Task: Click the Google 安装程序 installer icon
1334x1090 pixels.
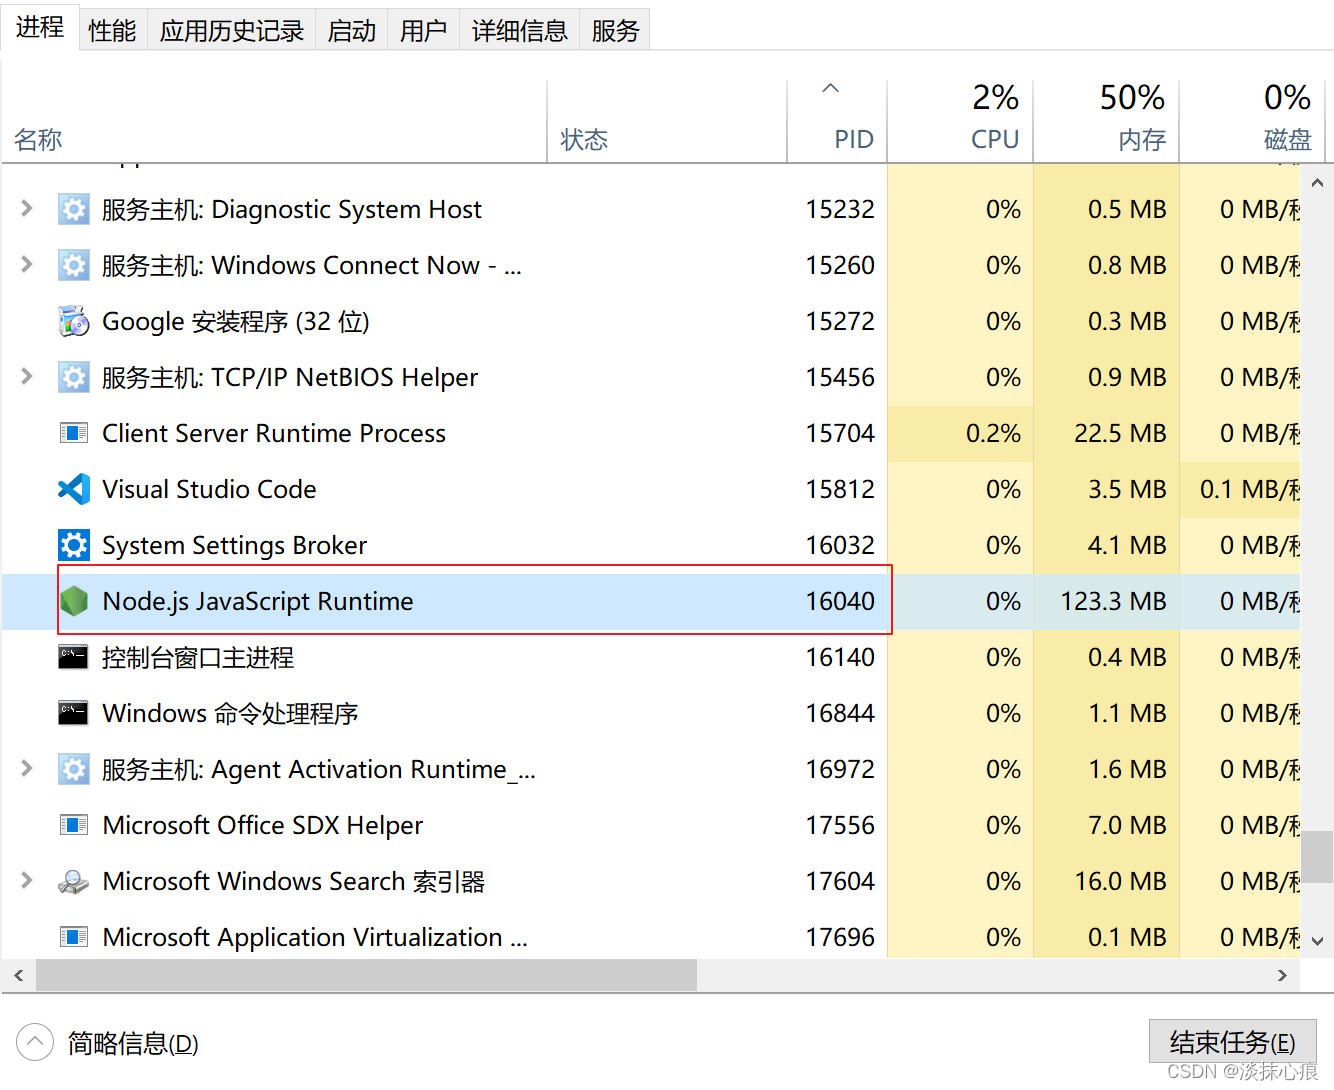Action: (x=74, y=321)
